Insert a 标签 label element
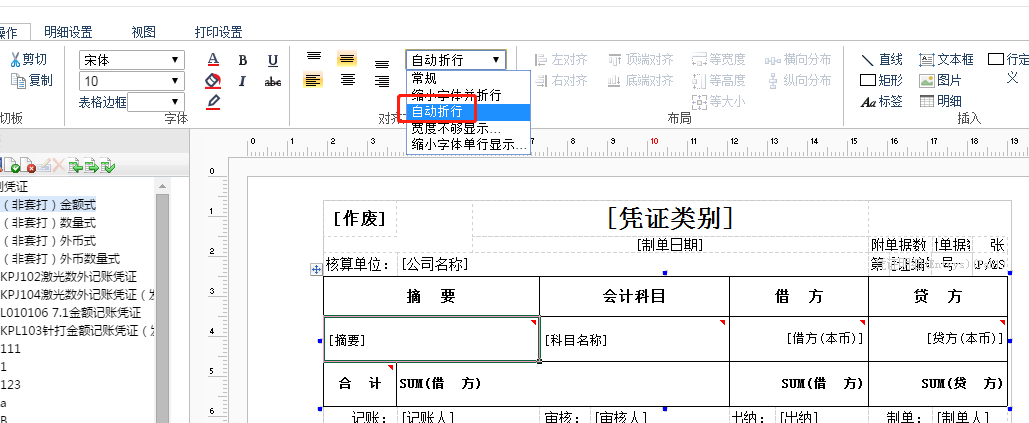1029x423 pixels. [x=882, y=102]
